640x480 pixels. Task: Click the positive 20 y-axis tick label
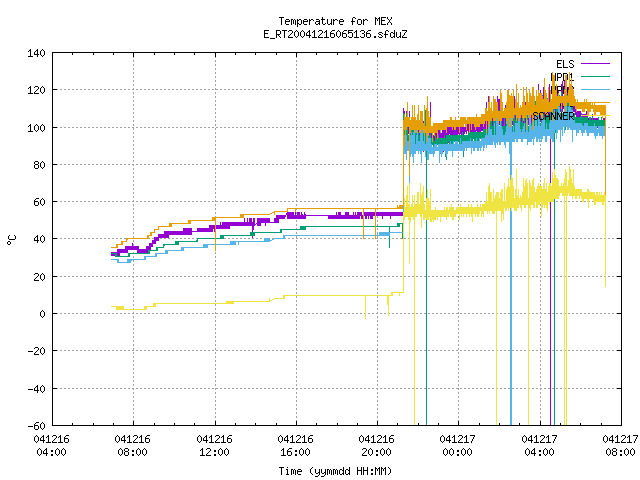[39, 277]
